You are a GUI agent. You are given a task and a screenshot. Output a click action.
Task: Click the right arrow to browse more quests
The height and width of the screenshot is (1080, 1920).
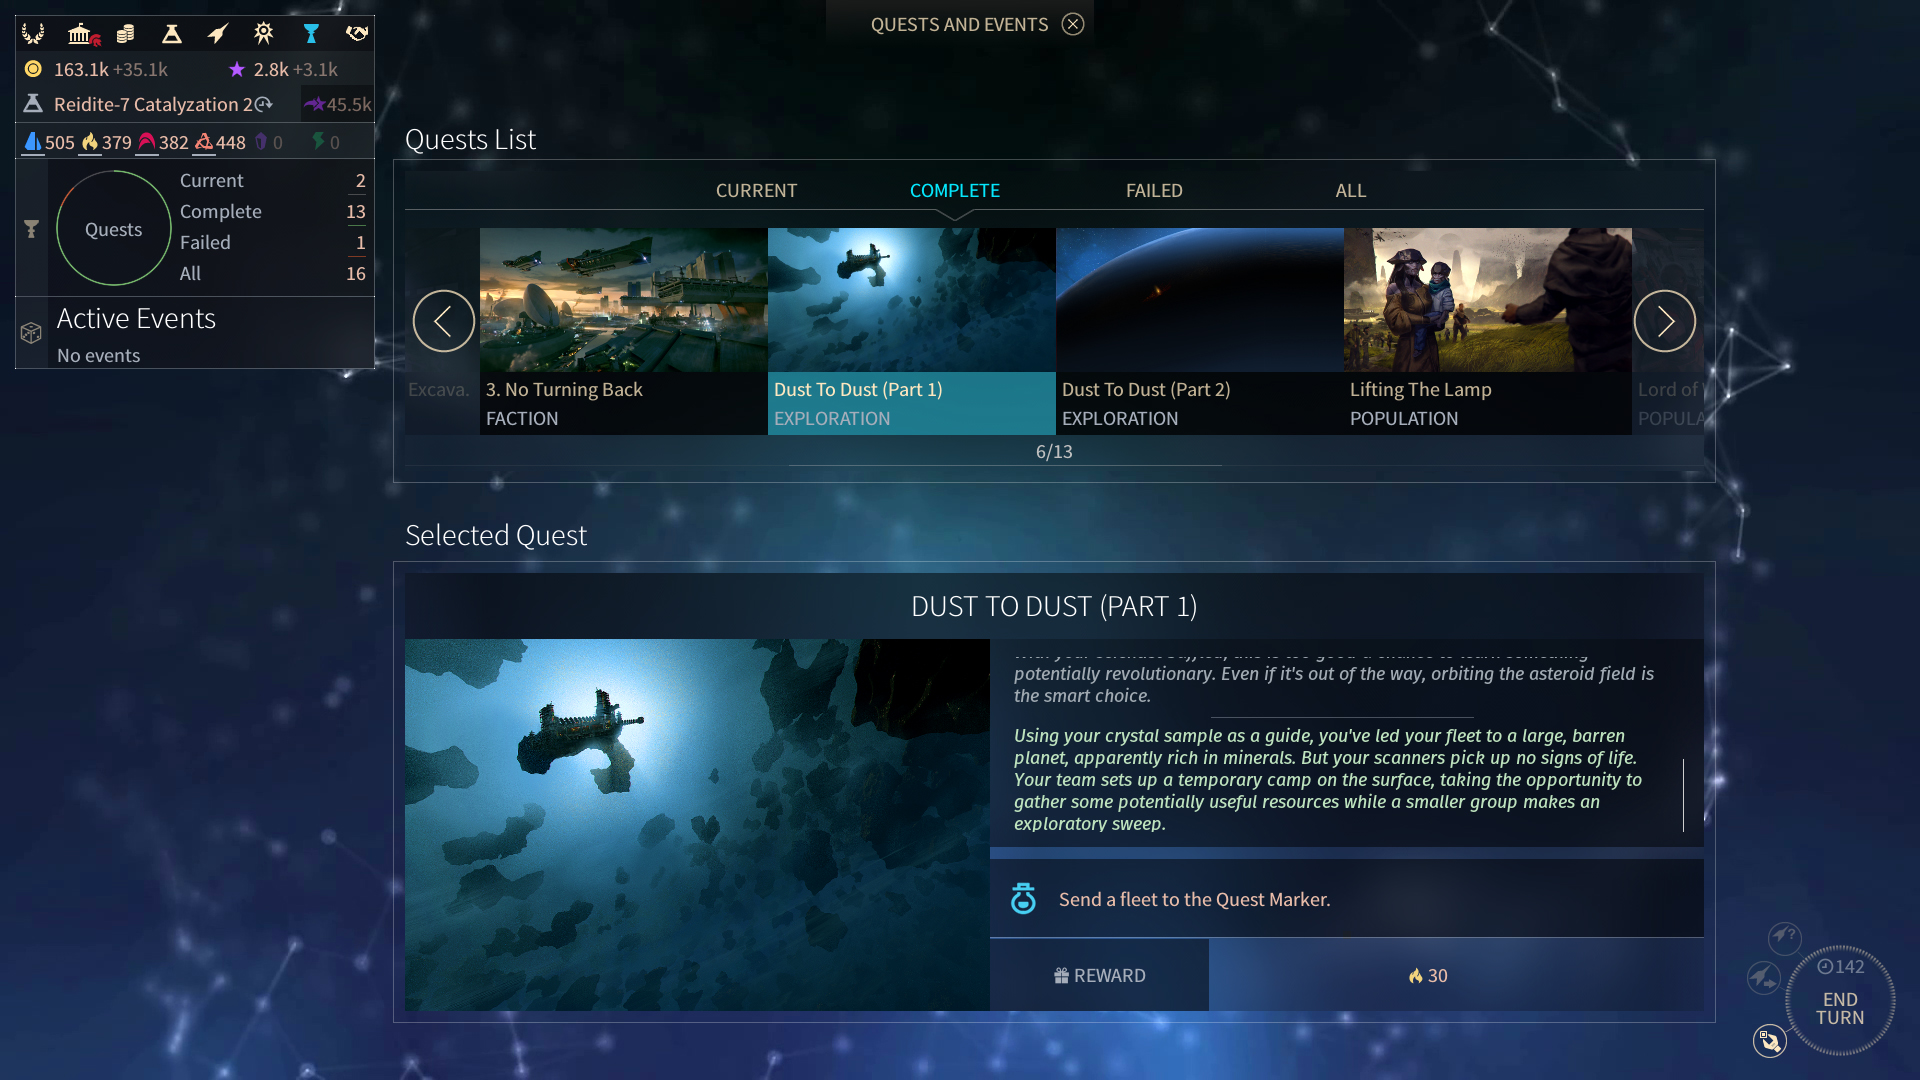click(x=1664, y=321)
